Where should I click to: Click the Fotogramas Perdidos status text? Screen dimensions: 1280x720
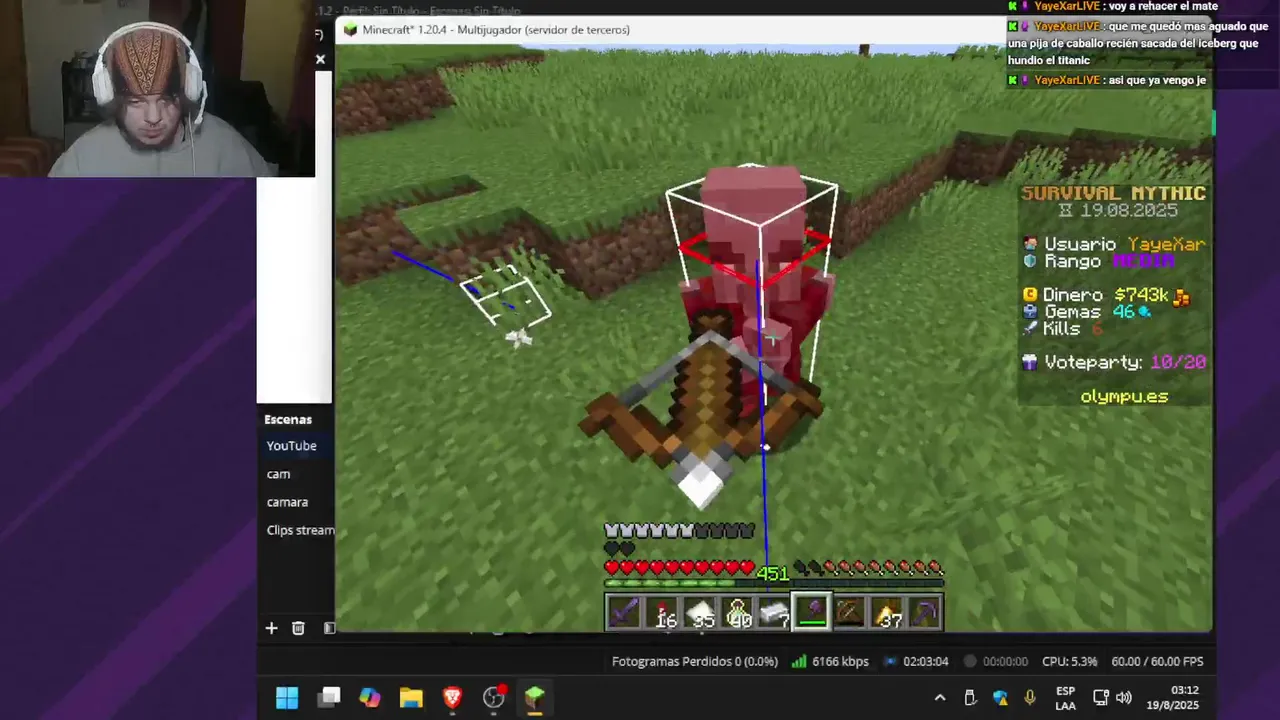[695, 662]
